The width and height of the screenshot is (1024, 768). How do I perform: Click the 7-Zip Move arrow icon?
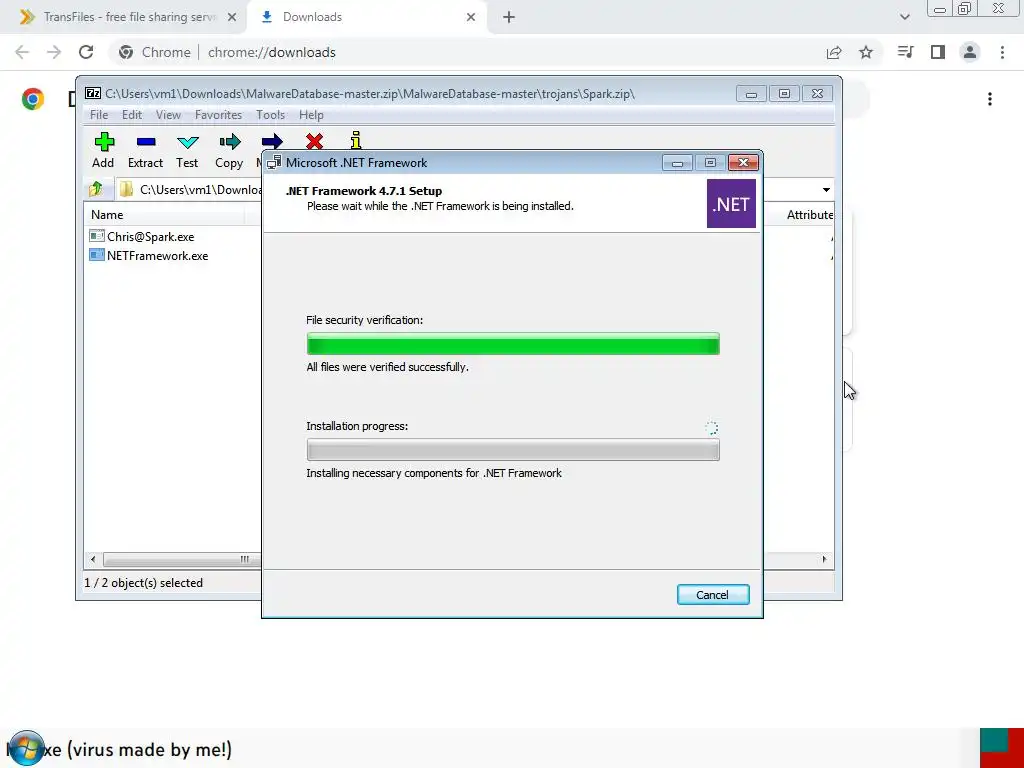pos(272,141)
